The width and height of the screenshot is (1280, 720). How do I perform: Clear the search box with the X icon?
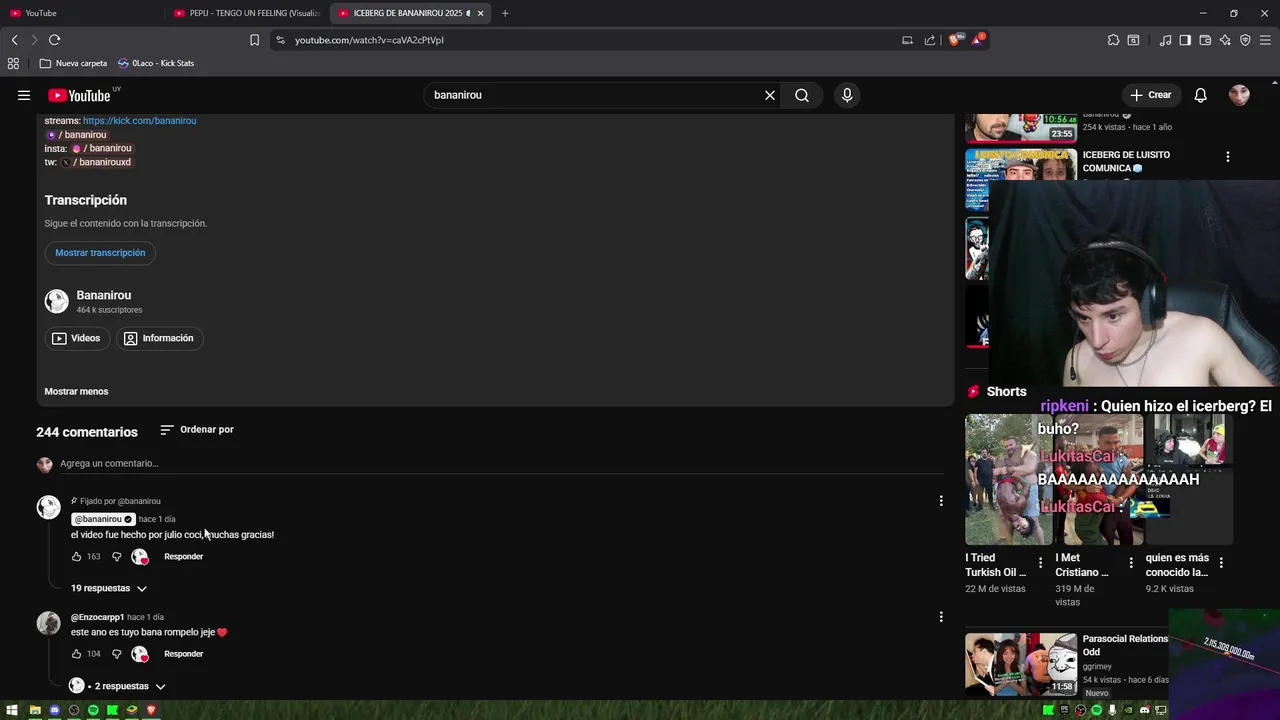coord(770,95)
